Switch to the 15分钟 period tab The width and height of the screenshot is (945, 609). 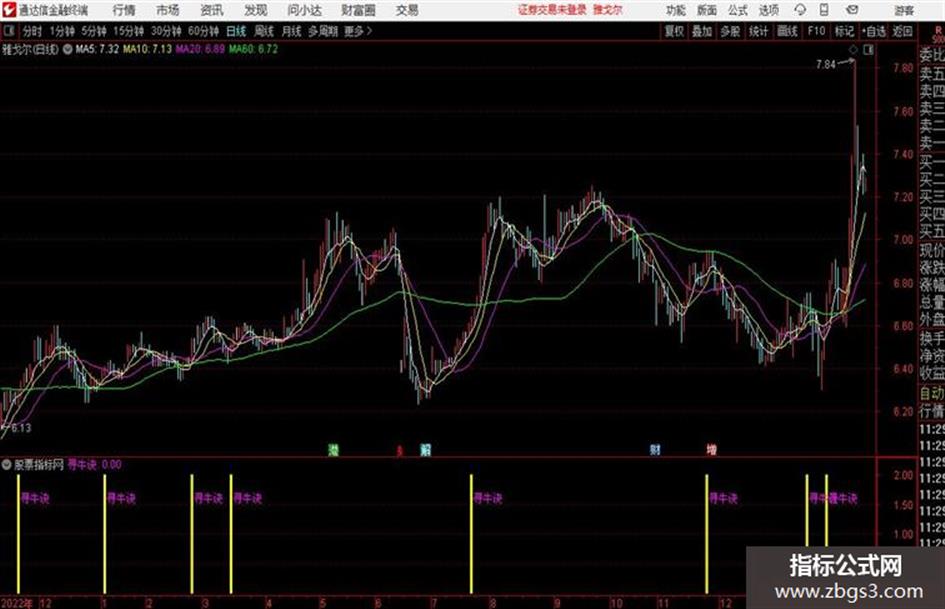click(128, 31)
